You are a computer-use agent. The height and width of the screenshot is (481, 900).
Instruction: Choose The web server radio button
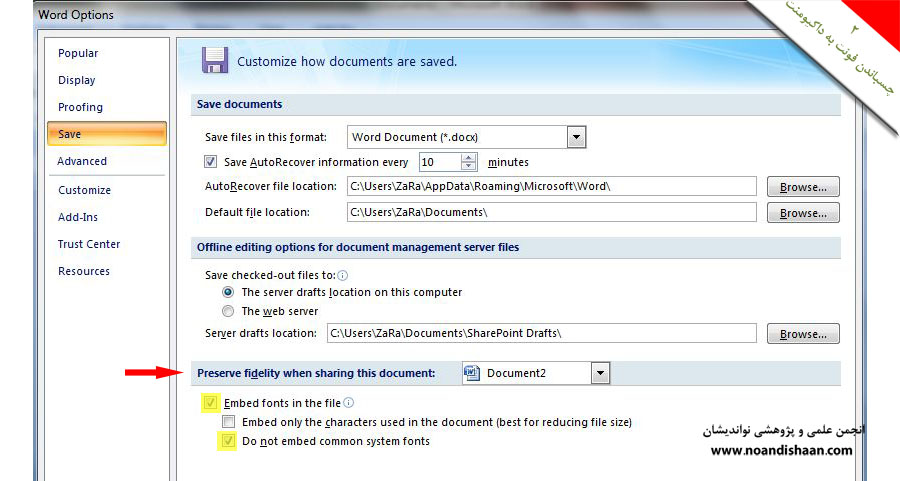point(229,311)
